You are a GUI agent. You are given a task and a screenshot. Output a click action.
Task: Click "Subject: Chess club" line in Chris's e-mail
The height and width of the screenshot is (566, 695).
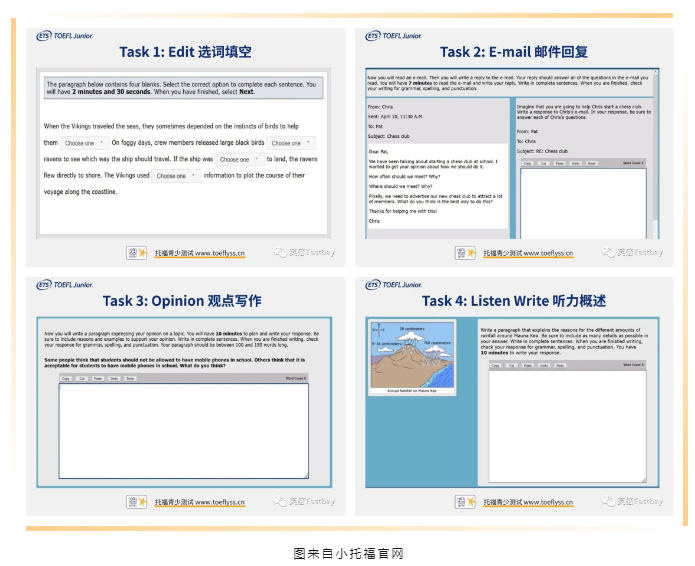coord(389,136)
